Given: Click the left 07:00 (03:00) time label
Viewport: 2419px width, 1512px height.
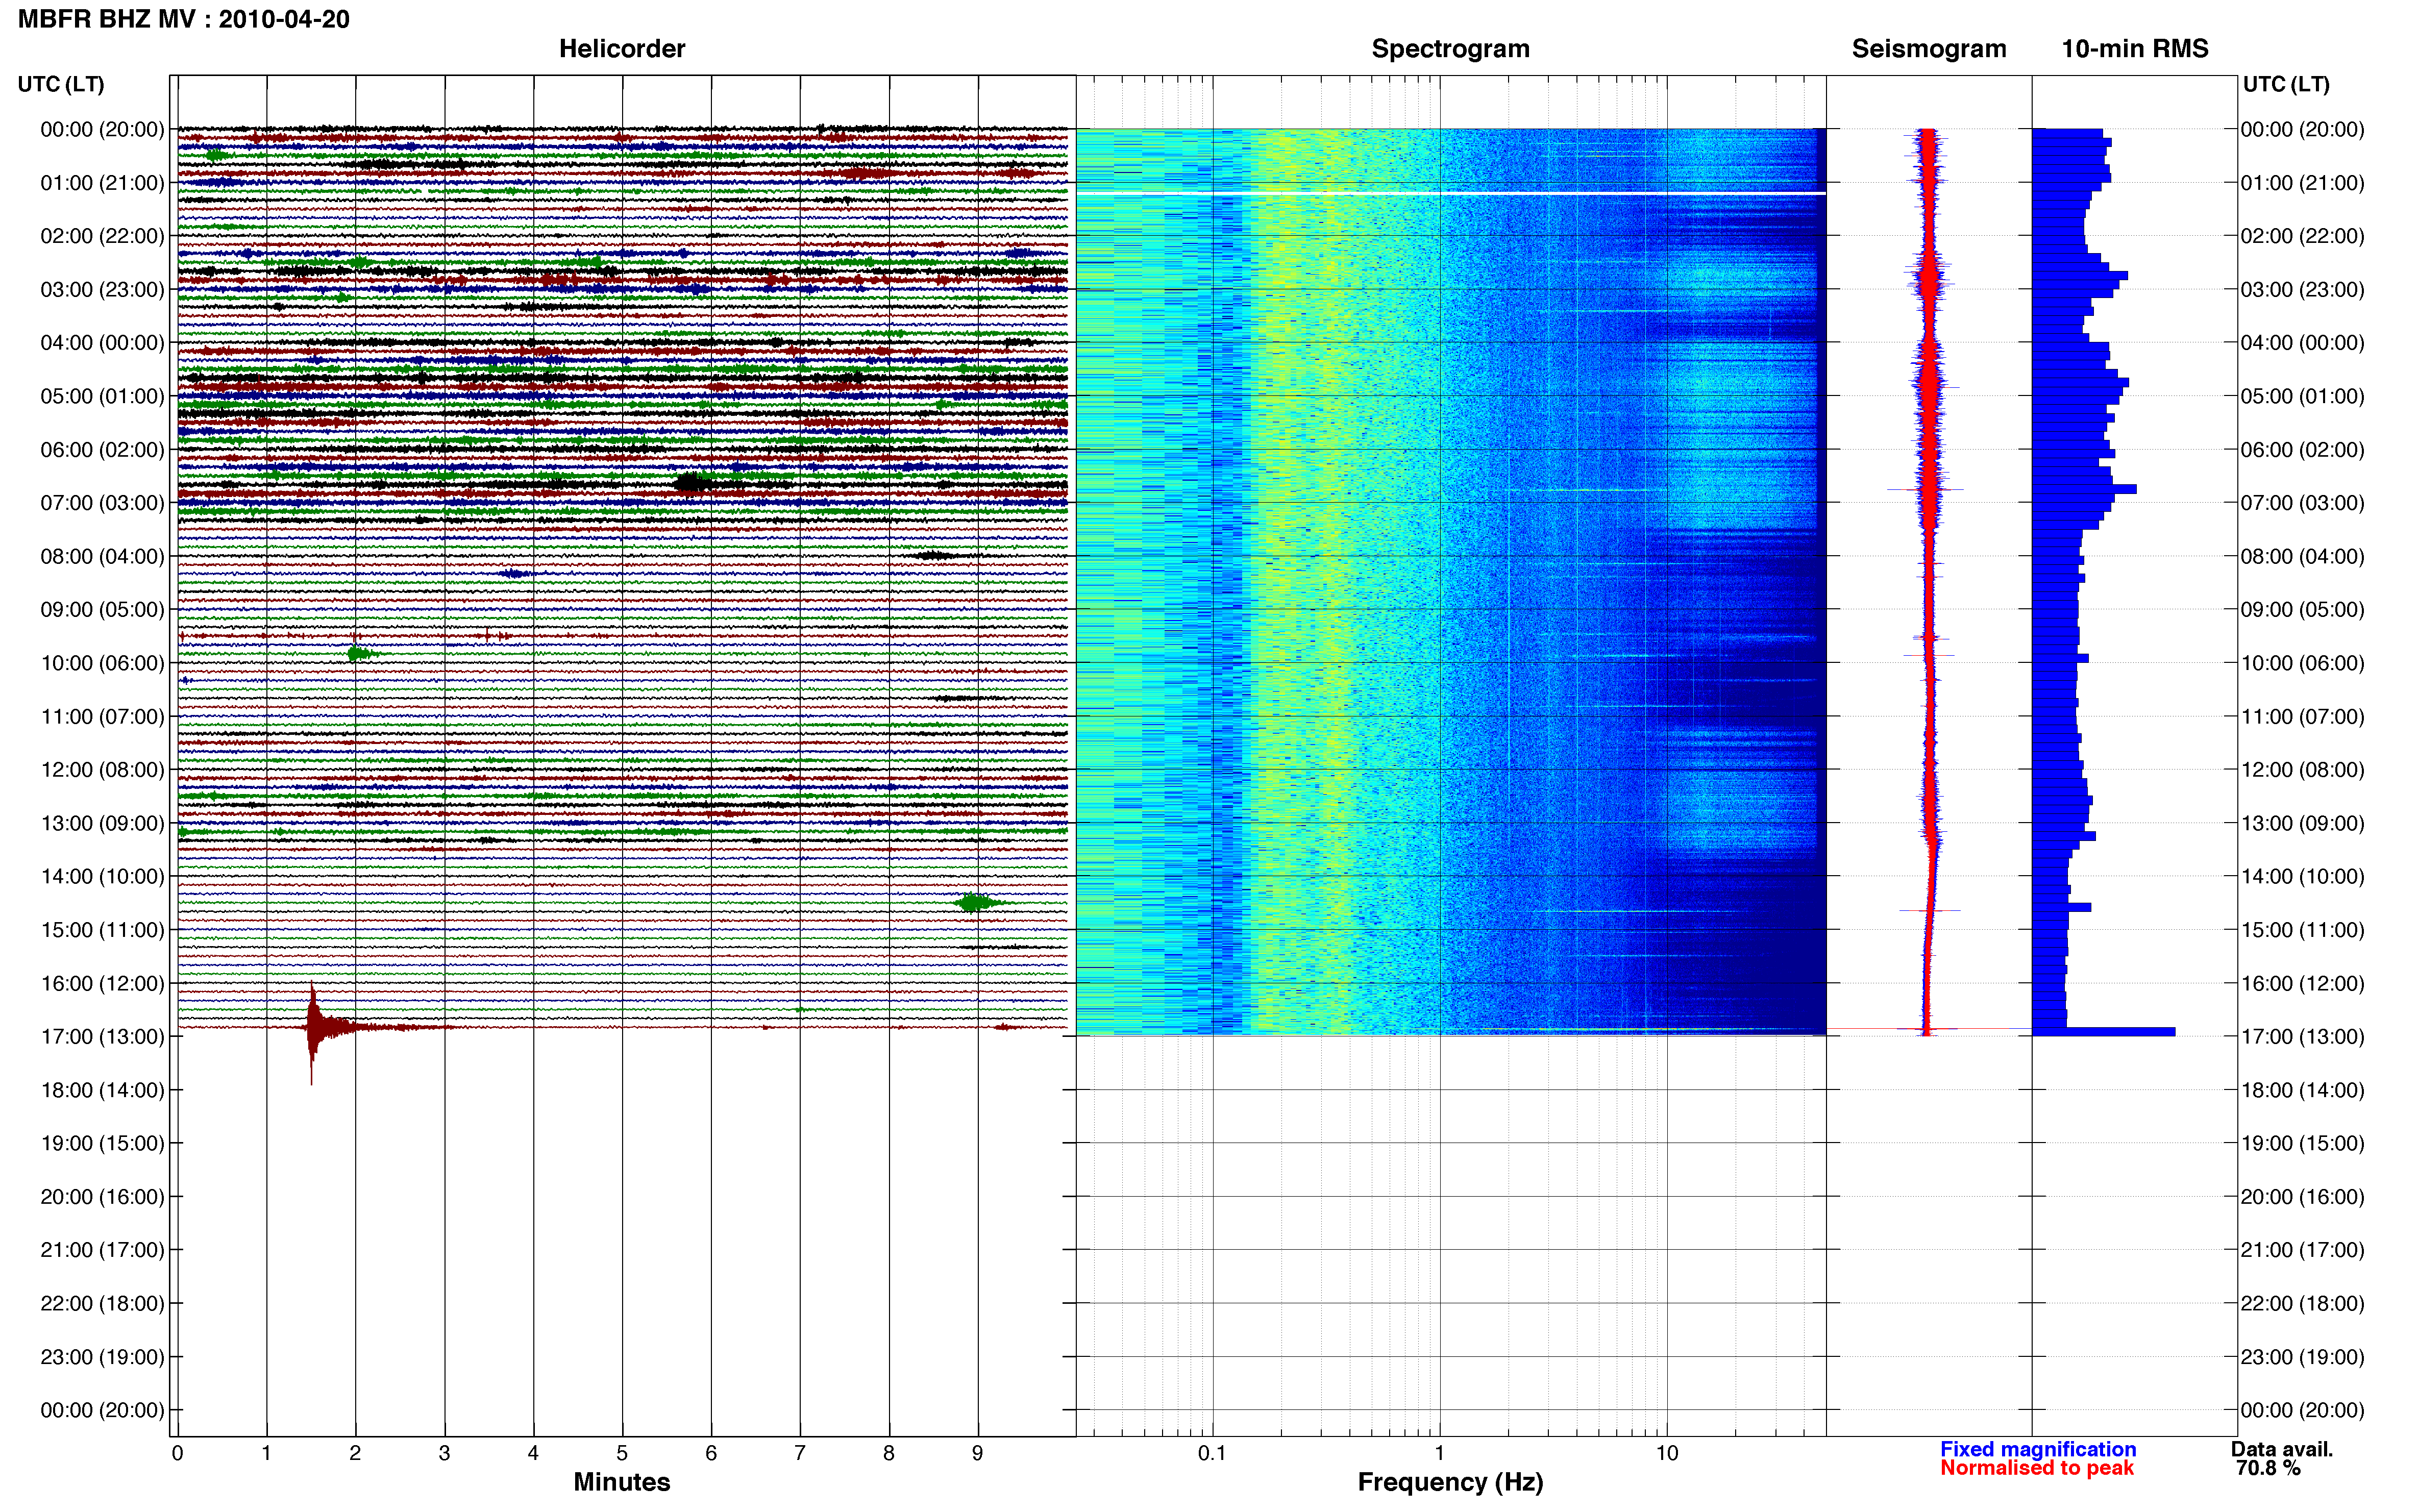Looking at the screenshot, I should coord(102,503).
